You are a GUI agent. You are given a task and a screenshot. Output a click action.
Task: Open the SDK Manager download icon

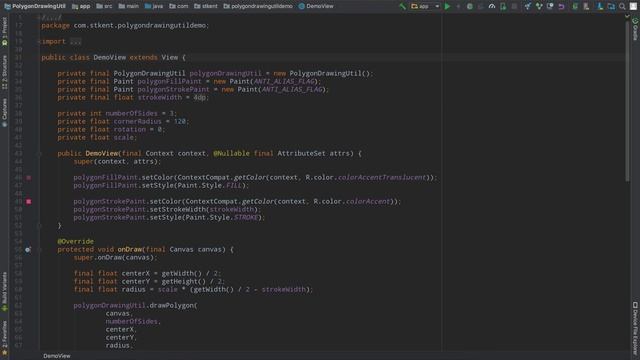click(x=600, y=7)
